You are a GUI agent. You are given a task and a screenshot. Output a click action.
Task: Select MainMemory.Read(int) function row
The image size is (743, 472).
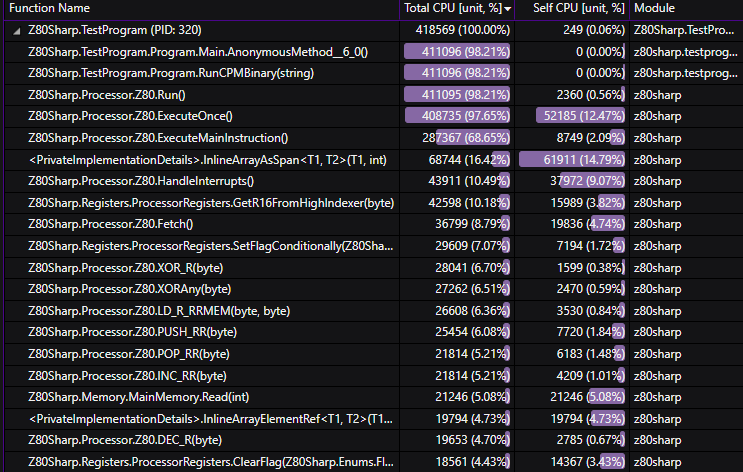point(372,397)
